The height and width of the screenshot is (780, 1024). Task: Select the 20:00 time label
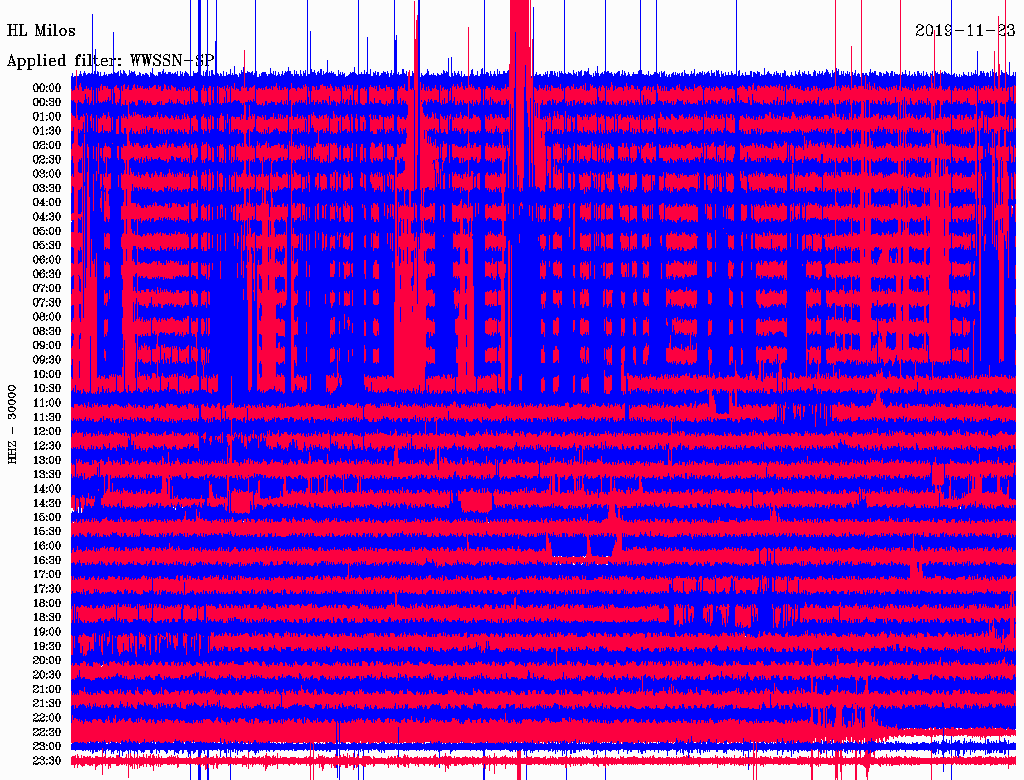coord(47,660)
